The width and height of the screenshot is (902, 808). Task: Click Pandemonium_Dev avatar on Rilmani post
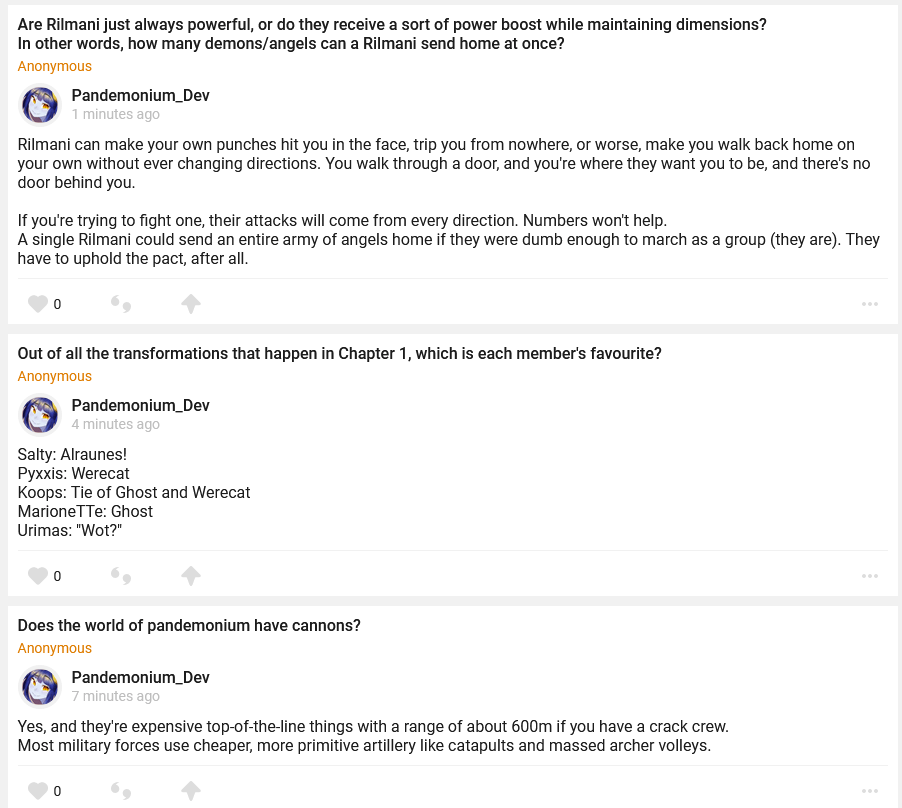[x=41, y=105]
